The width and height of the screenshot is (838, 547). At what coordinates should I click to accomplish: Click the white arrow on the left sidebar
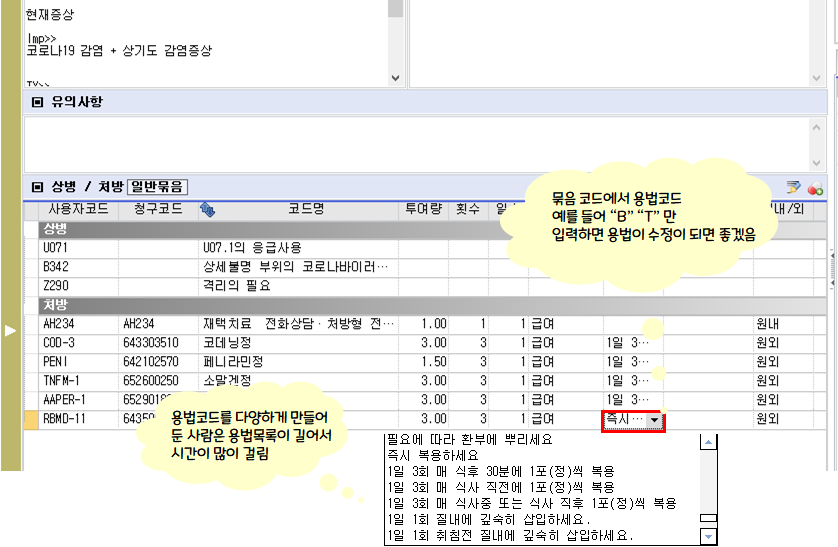coord(10,330)
